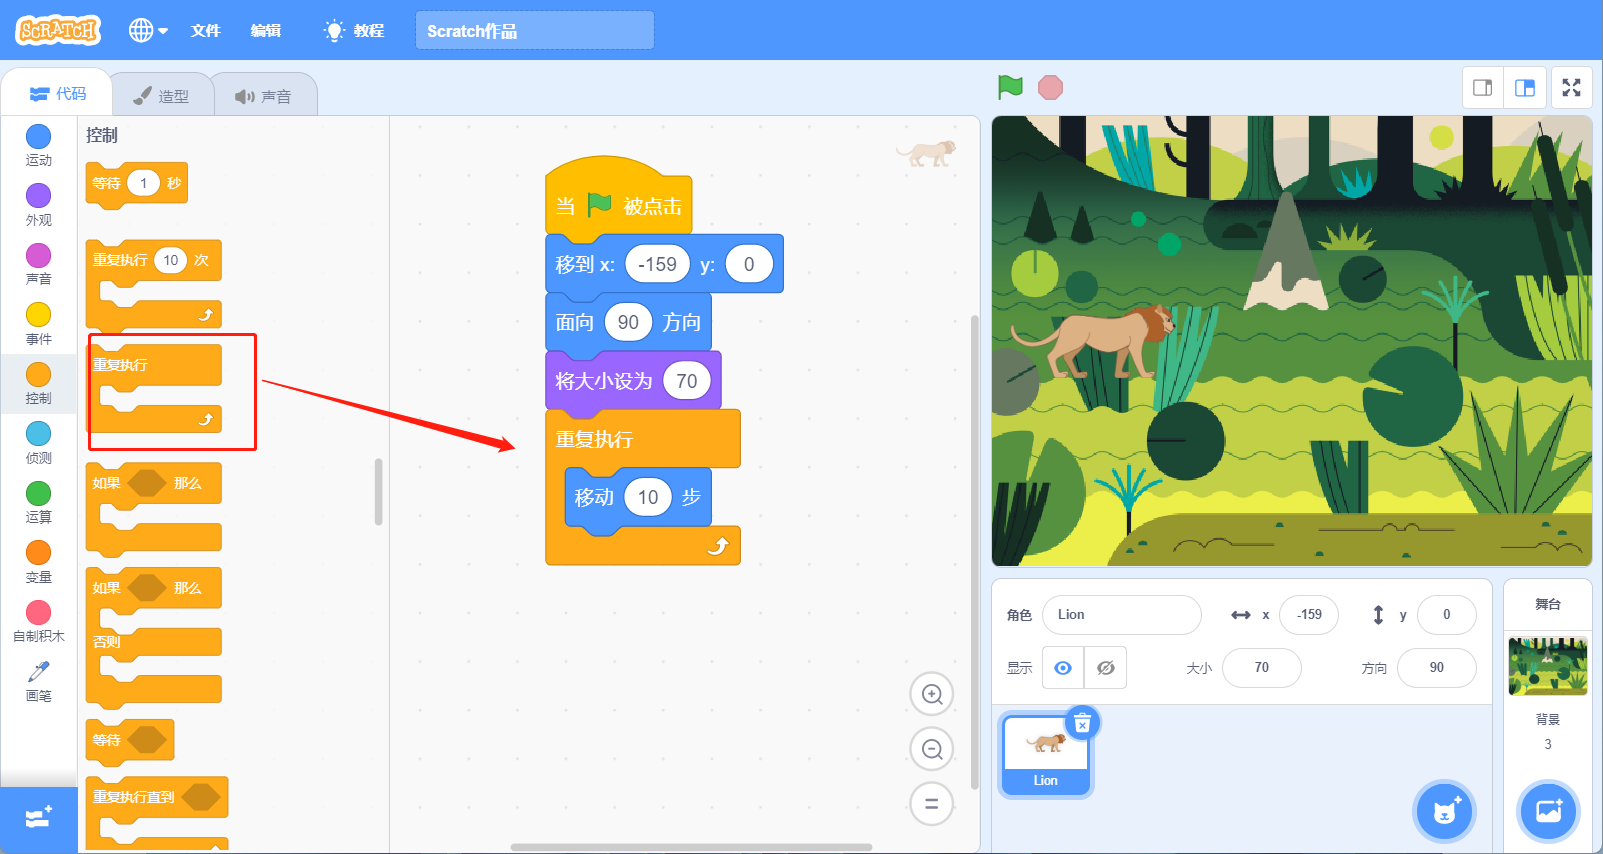Click the sprite 大小 size field

pos(1262,668)
